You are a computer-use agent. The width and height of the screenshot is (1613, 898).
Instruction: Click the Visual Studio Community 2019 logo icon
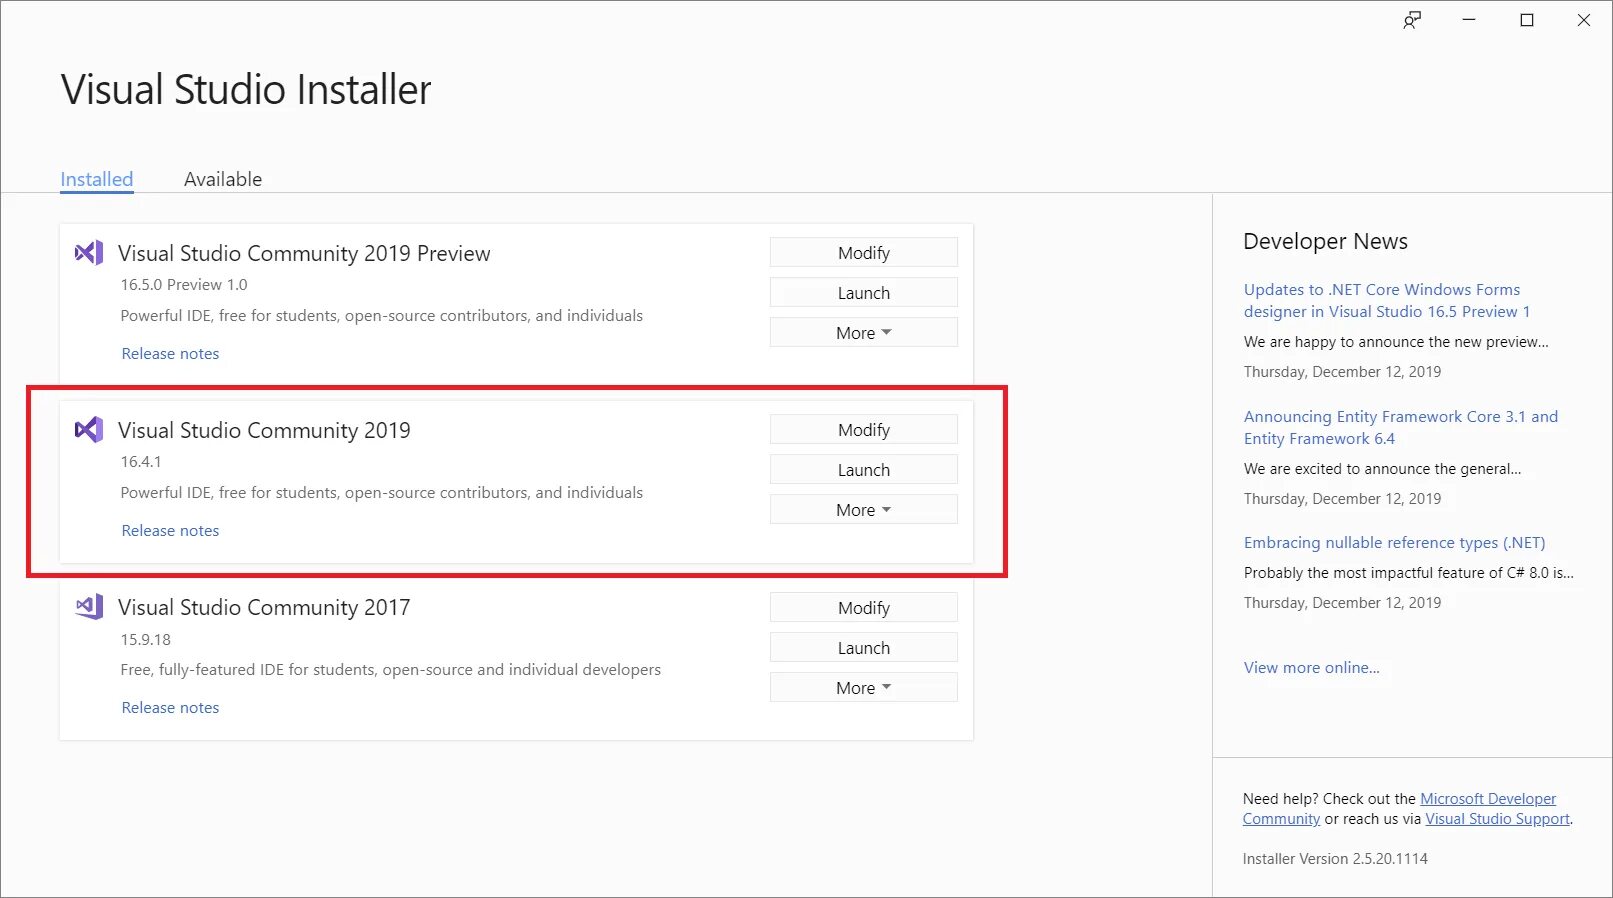coord(89,430)
